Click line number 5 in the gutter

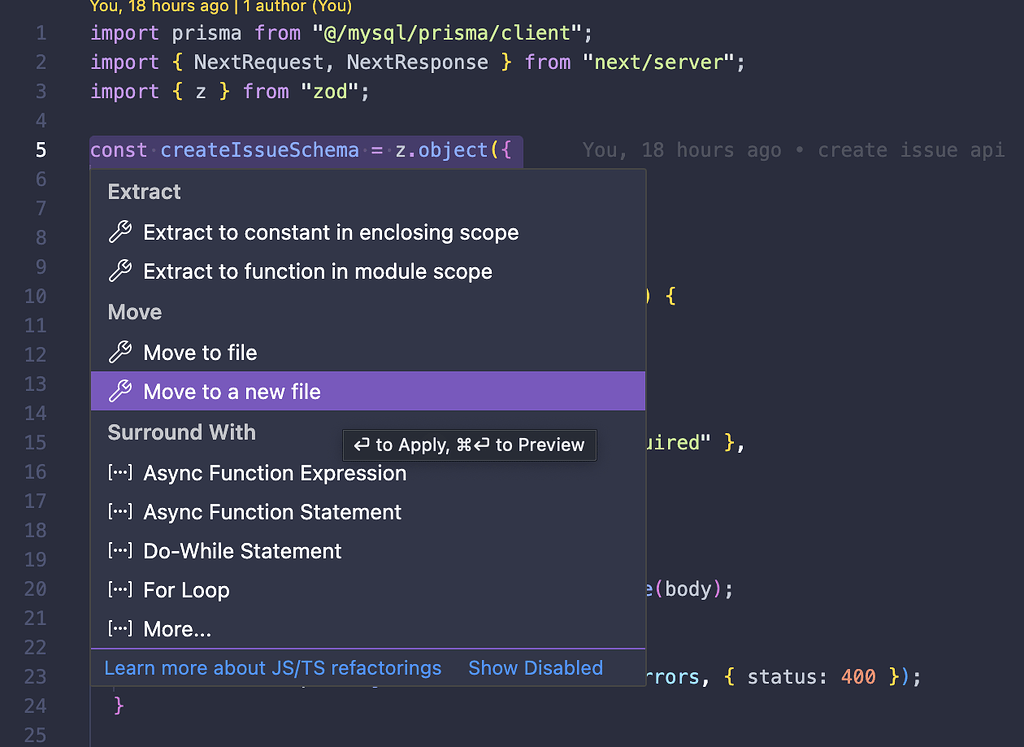pyautogui.click(x=39, y=150)
